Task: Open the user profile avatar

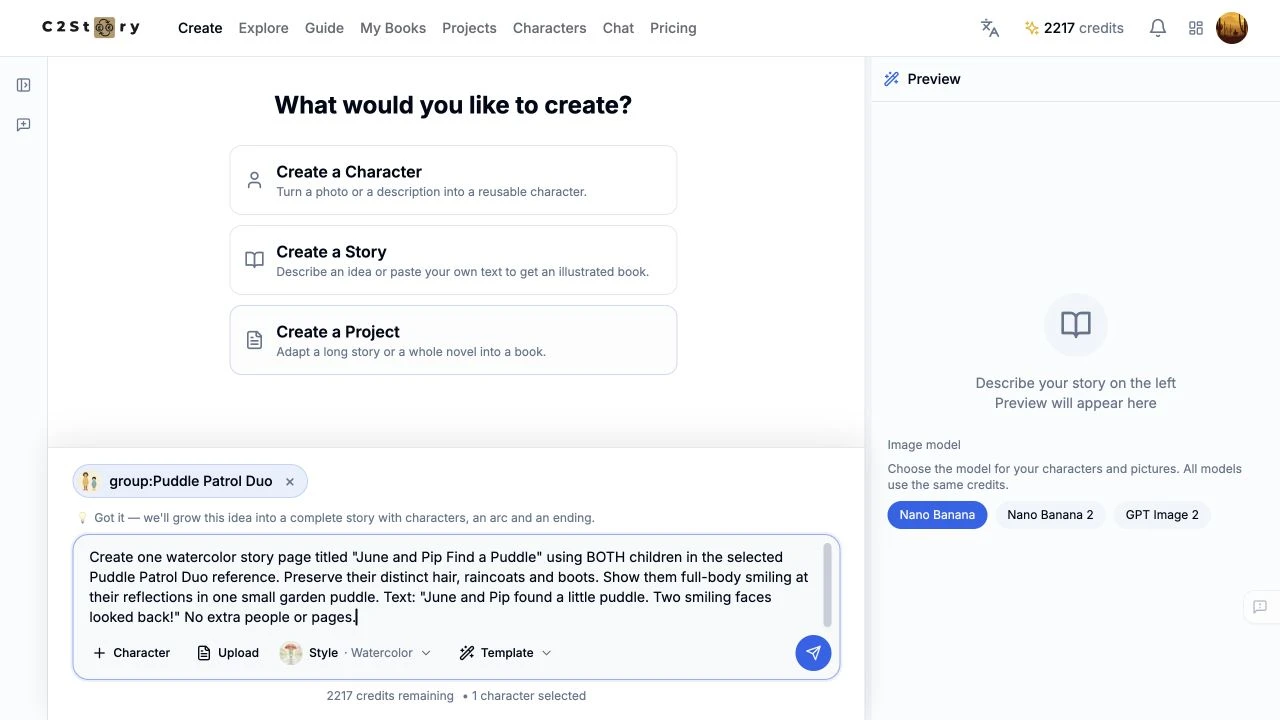Action: click(x=1232, y=28)
